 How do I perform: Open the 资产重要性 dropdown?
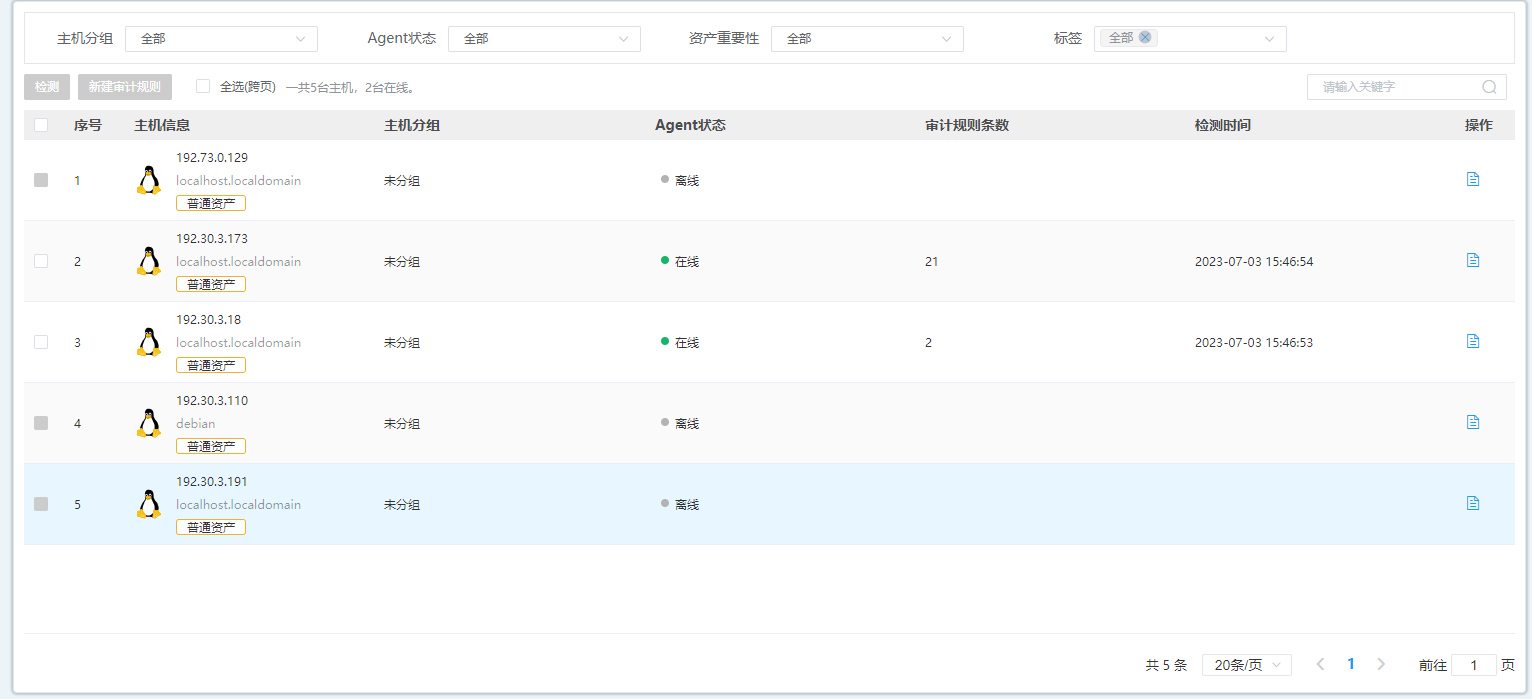point(867,39)
